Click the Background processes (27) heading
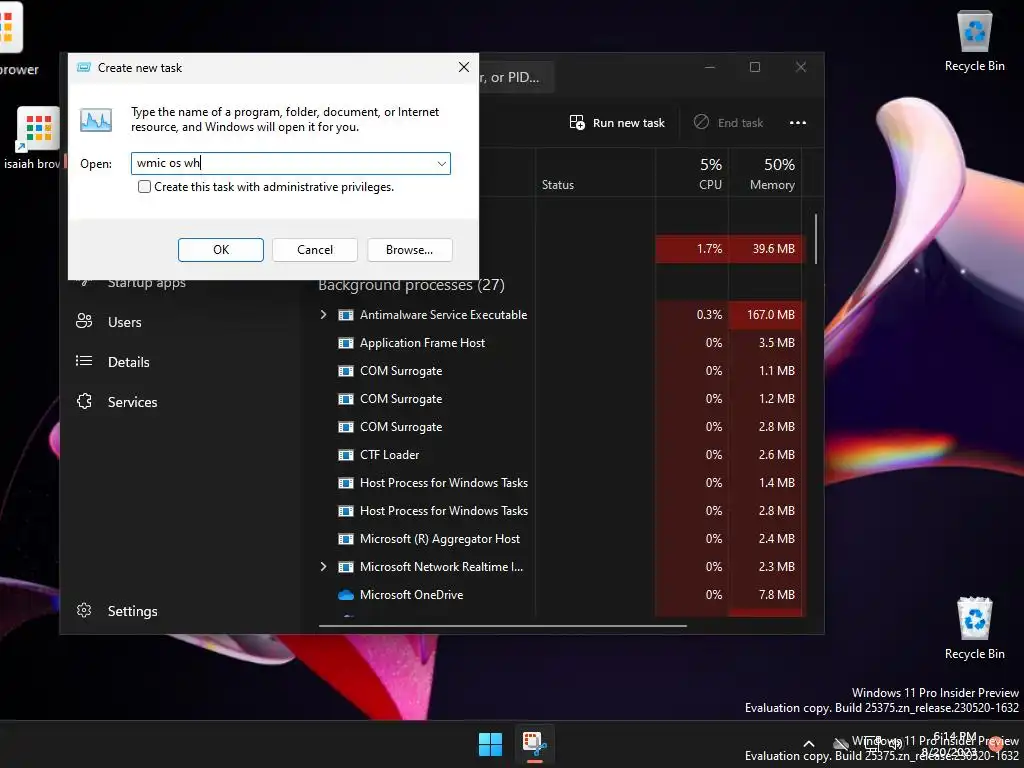The width and height of the screenshot is (1024, 768). 411,285
